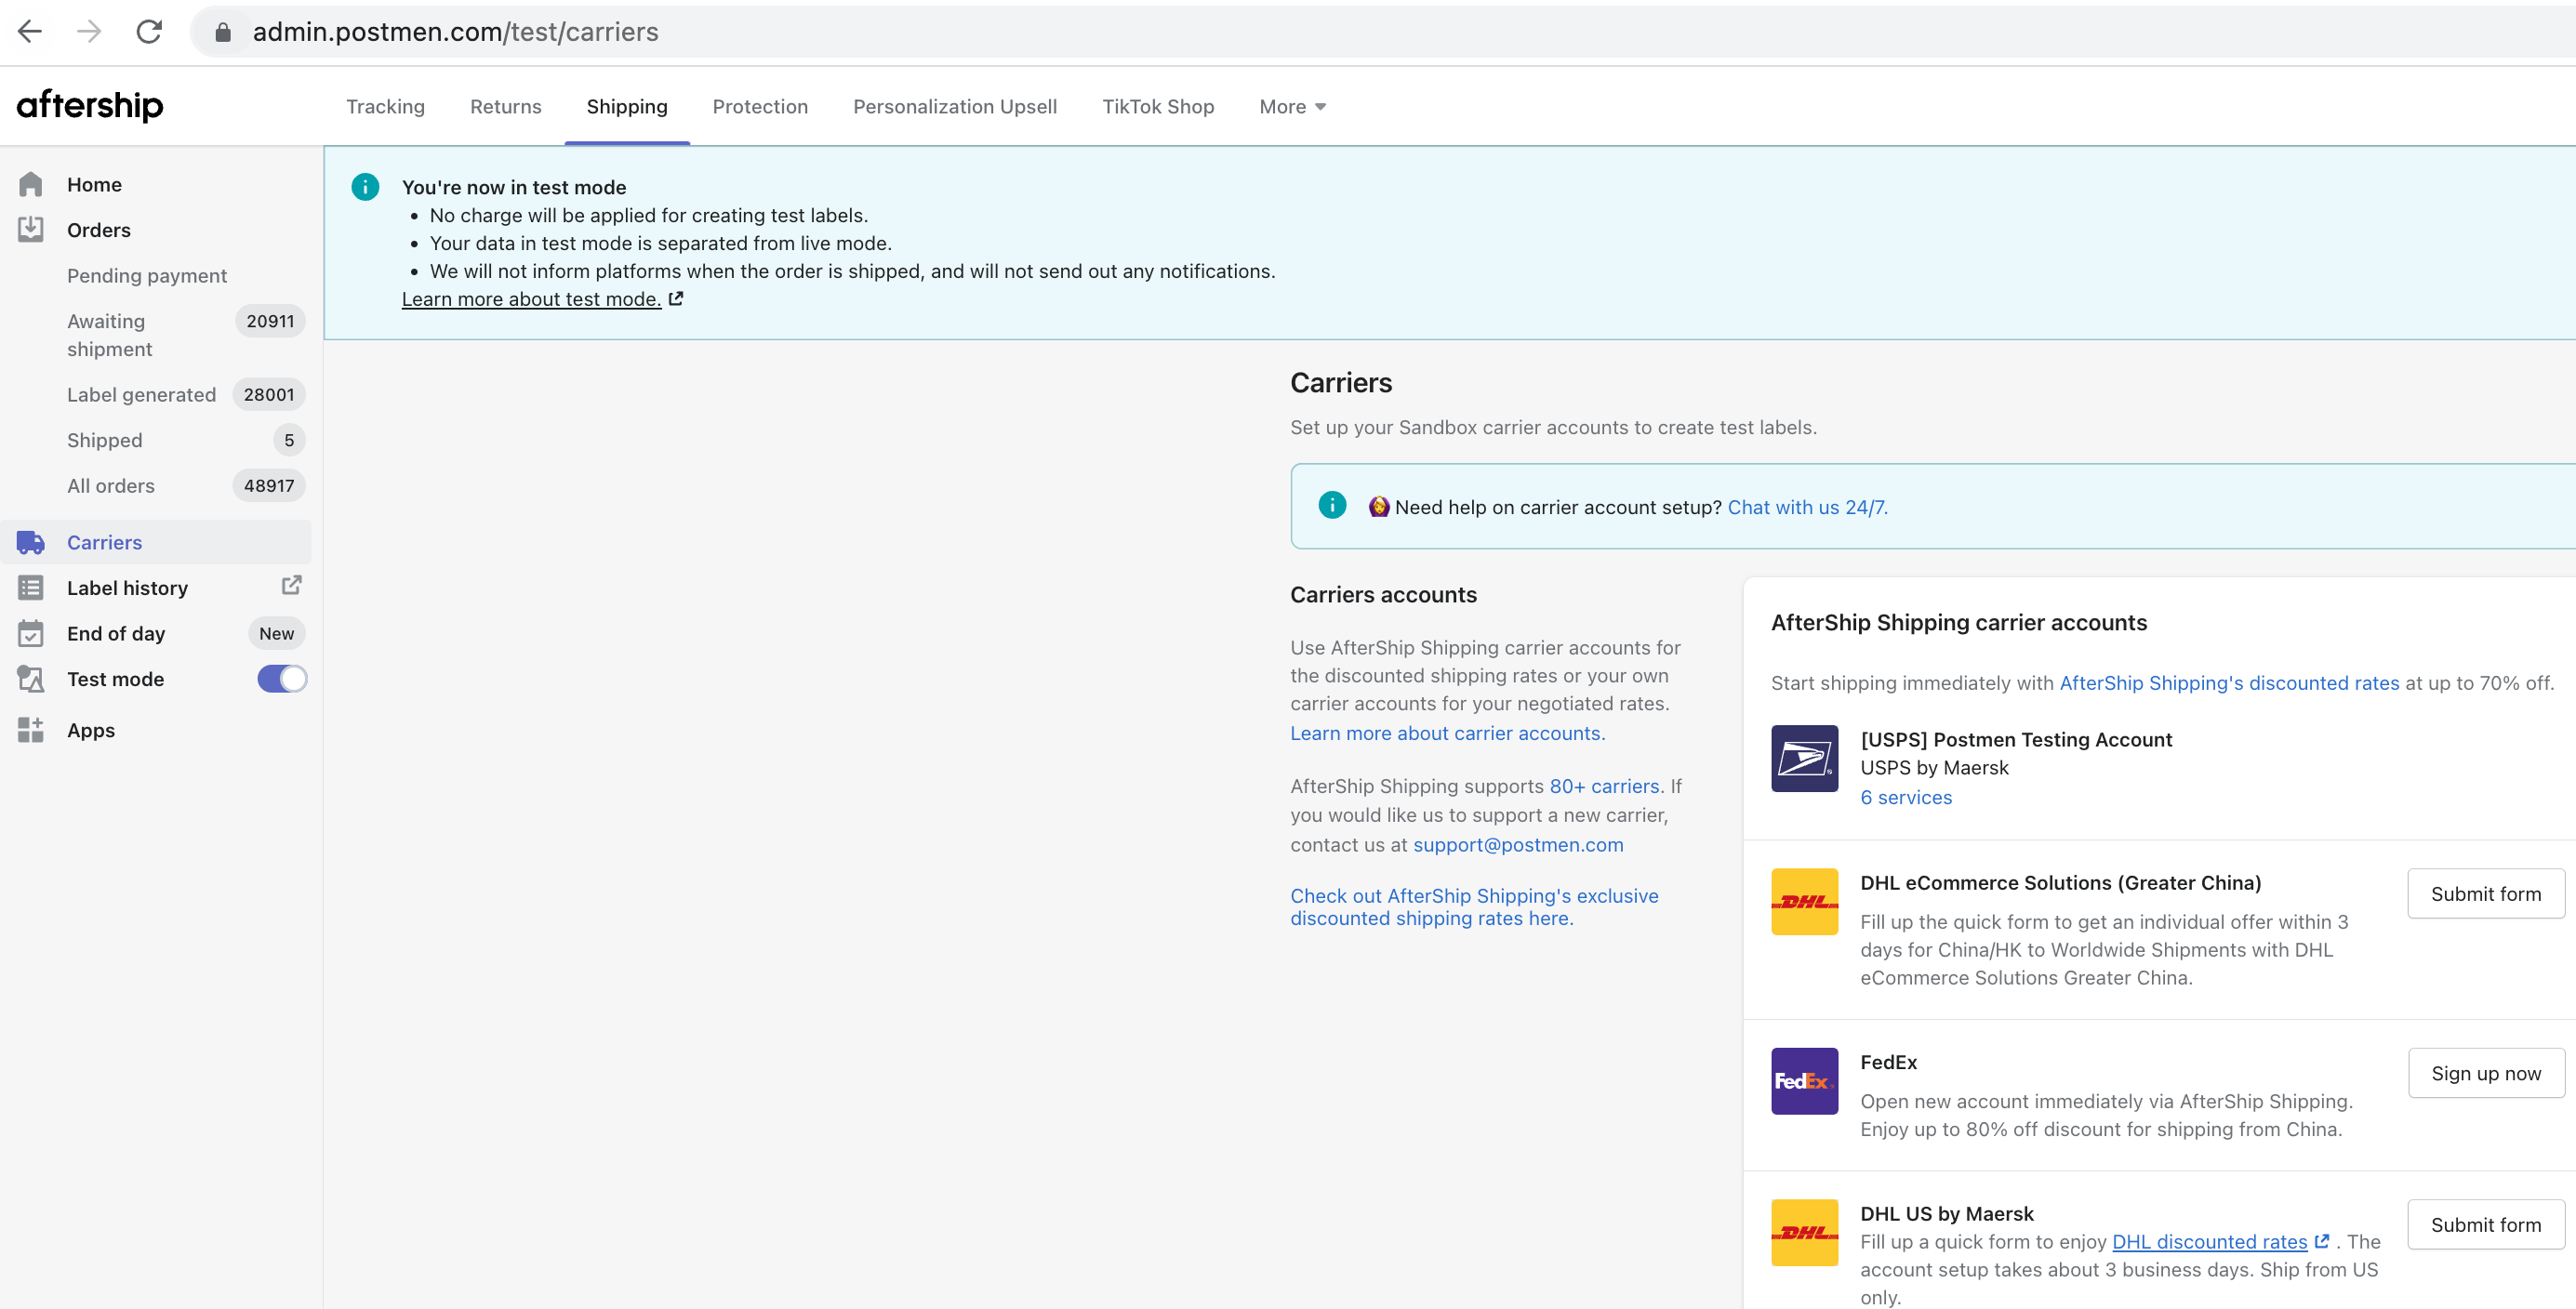
Task: Click the browser forward arrow
Action: 89,32
